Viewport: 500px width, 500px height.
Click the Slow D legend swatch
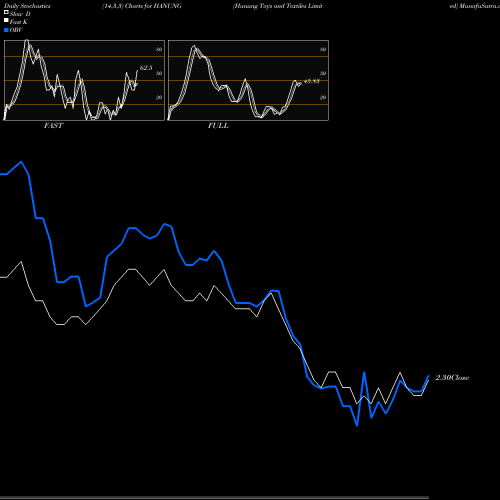6,12
